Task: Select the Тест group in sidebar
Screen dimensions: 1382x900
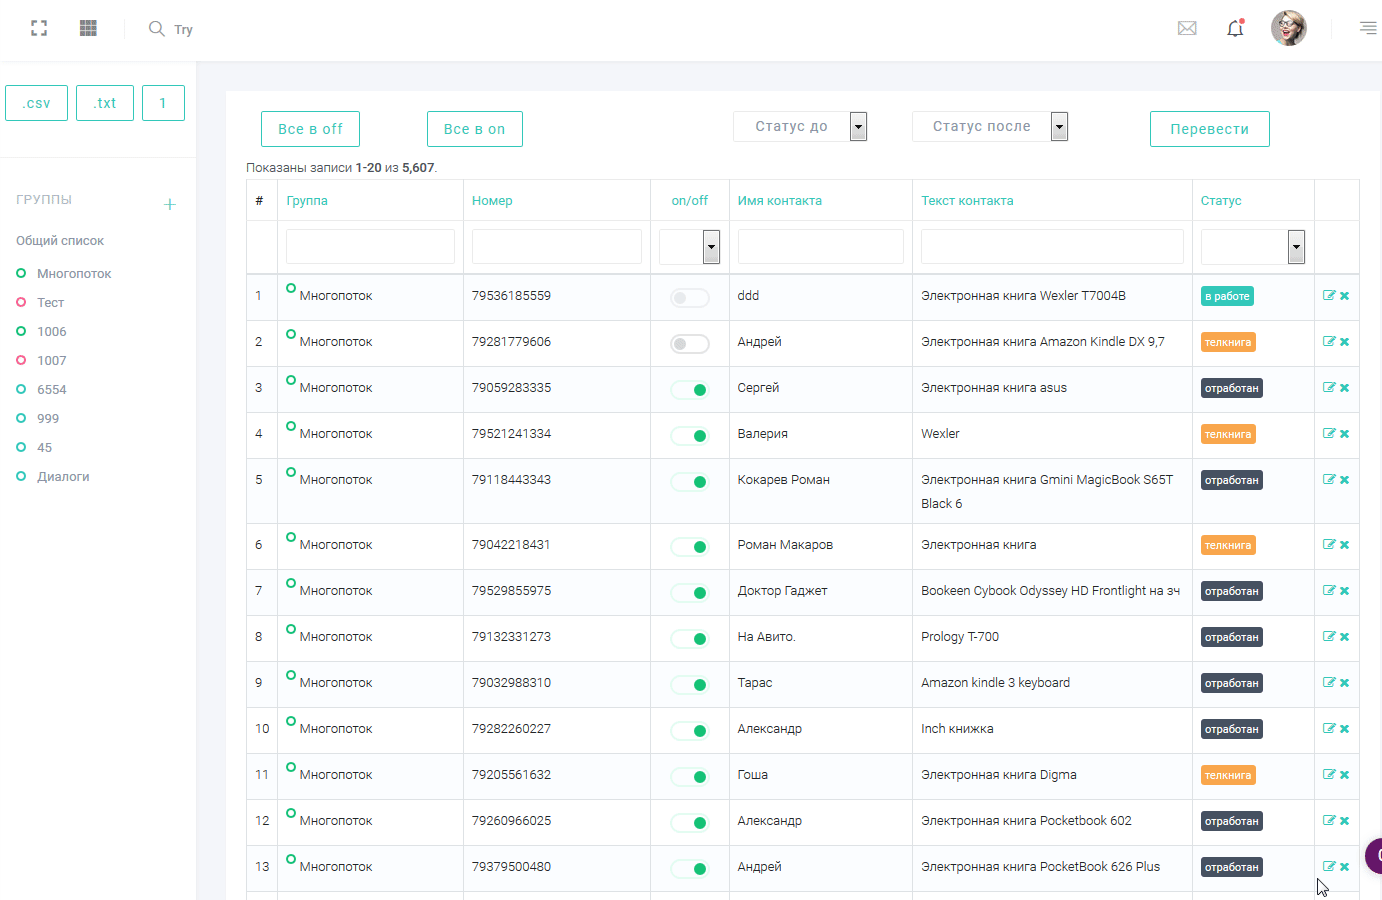Action: click(50, 302)
